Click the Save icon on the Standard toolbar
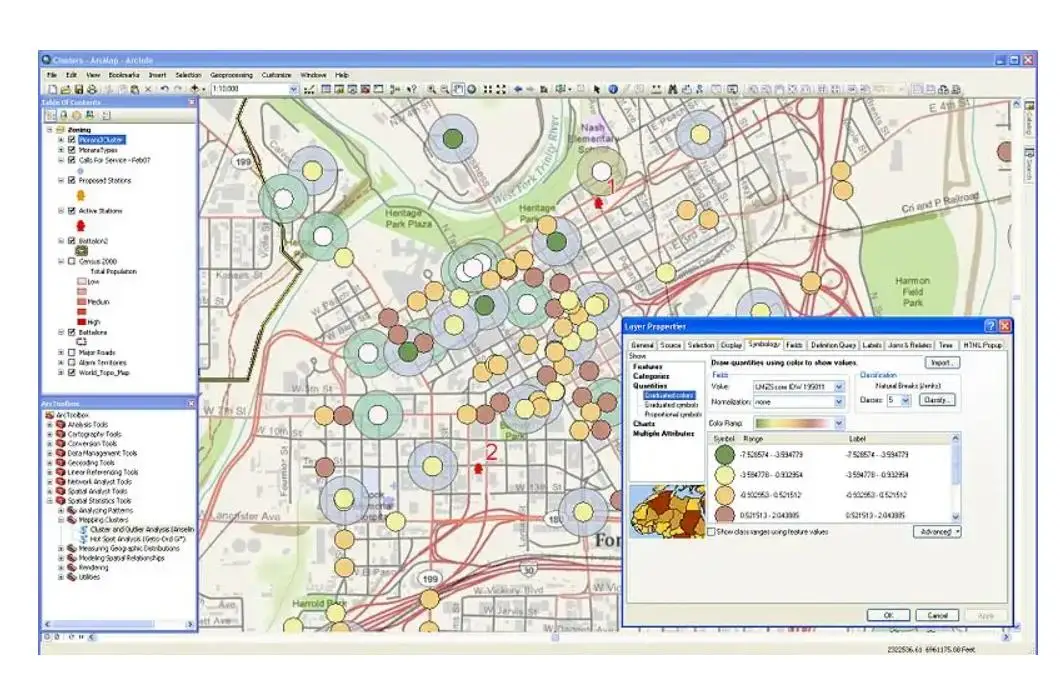Image resolution: width=1063 pixels, height=690 pixels. click(78, 88)
